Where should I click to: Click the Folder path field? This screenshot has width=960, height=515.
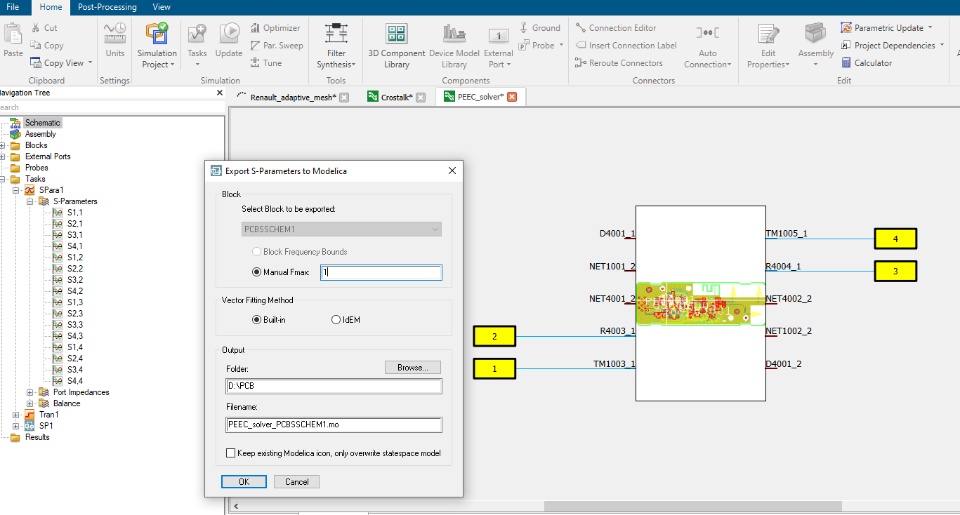click(x=334, y=386)
